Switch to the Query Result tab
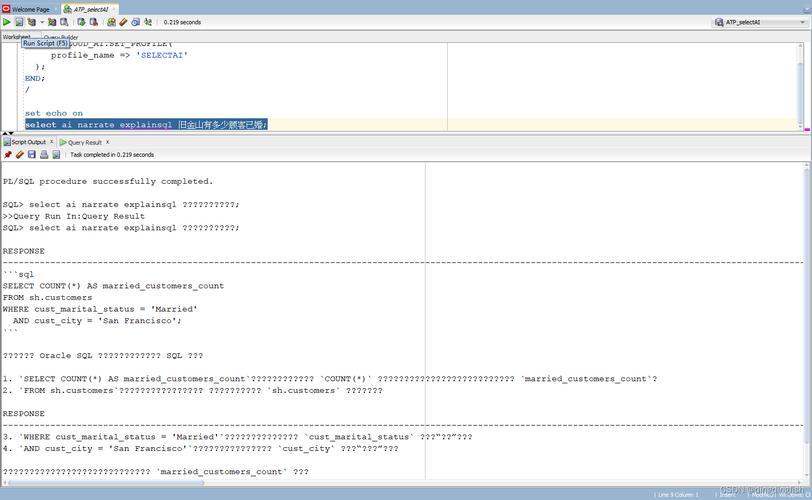812x500 pixels. (84, 143)
